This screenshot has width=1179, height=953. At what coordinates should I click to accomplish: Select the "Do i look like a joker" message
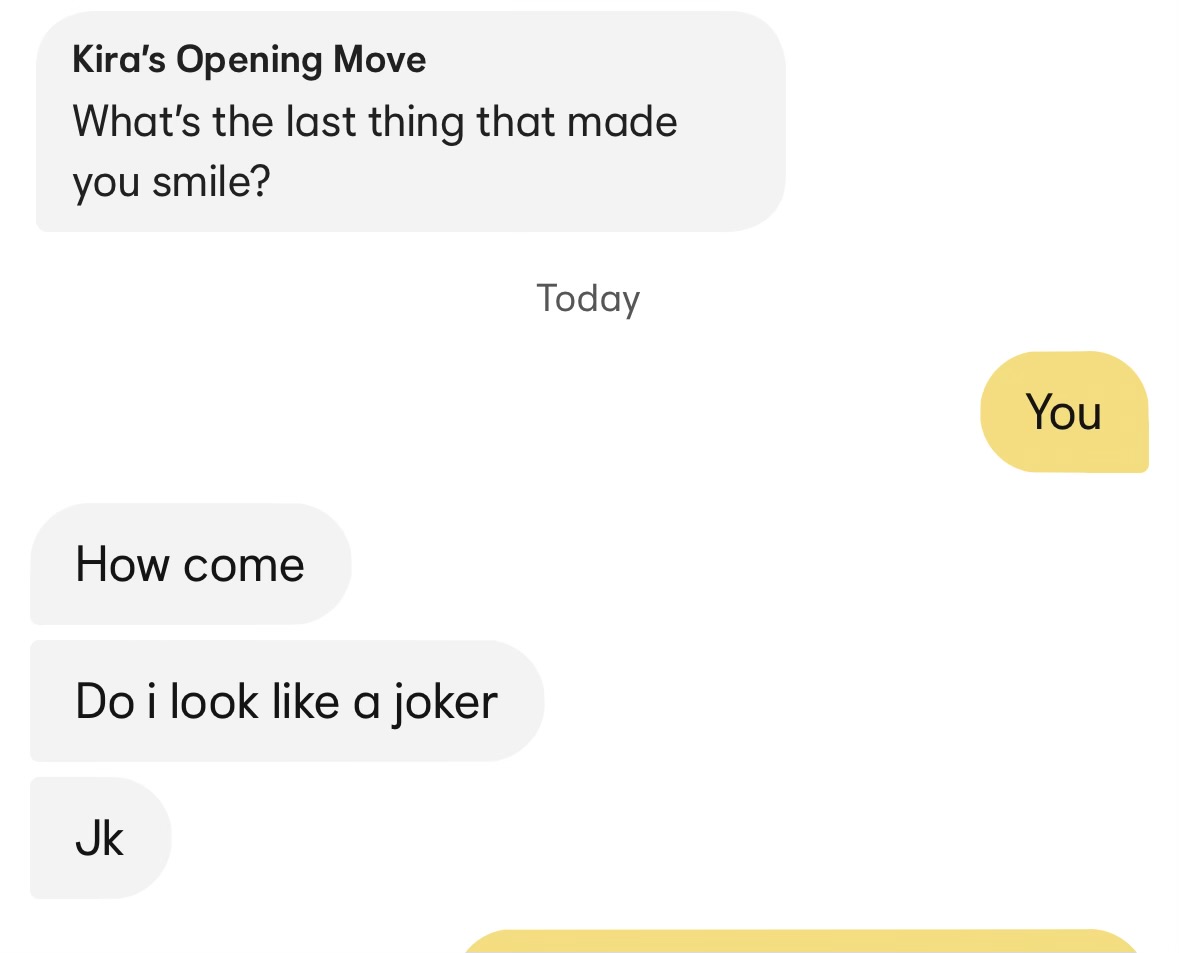(x=286, y=701)
